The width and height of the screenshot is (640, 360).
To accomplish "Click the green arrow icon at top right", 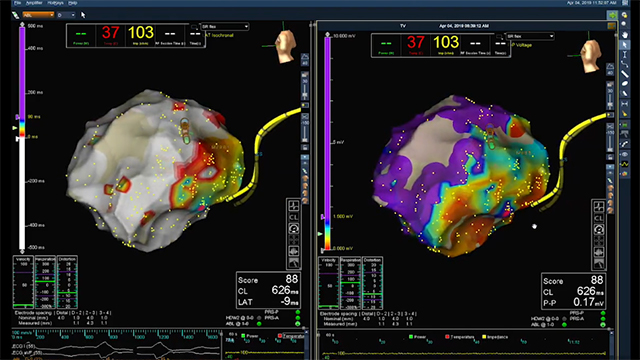I will [x=612, y=15].
